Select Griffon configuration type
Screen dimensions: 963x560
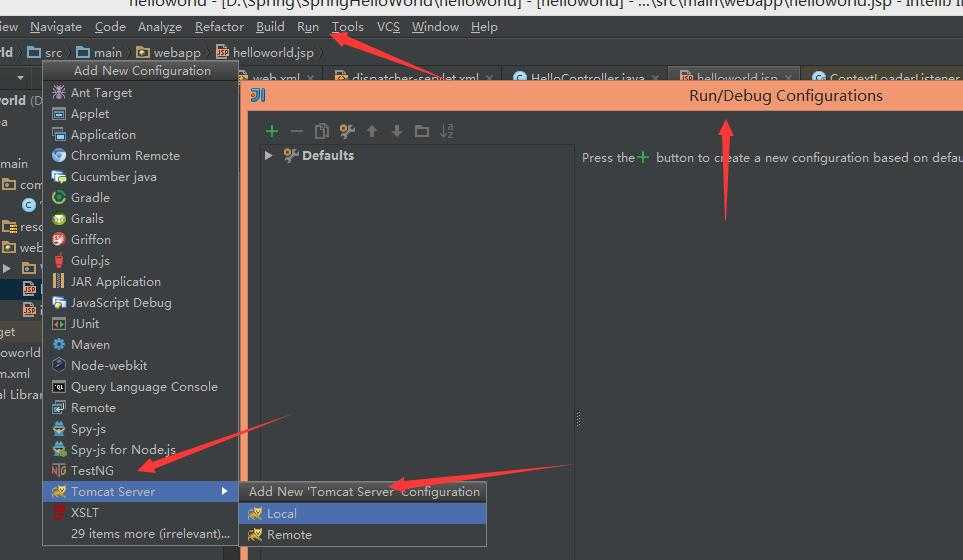pos(141,239)
